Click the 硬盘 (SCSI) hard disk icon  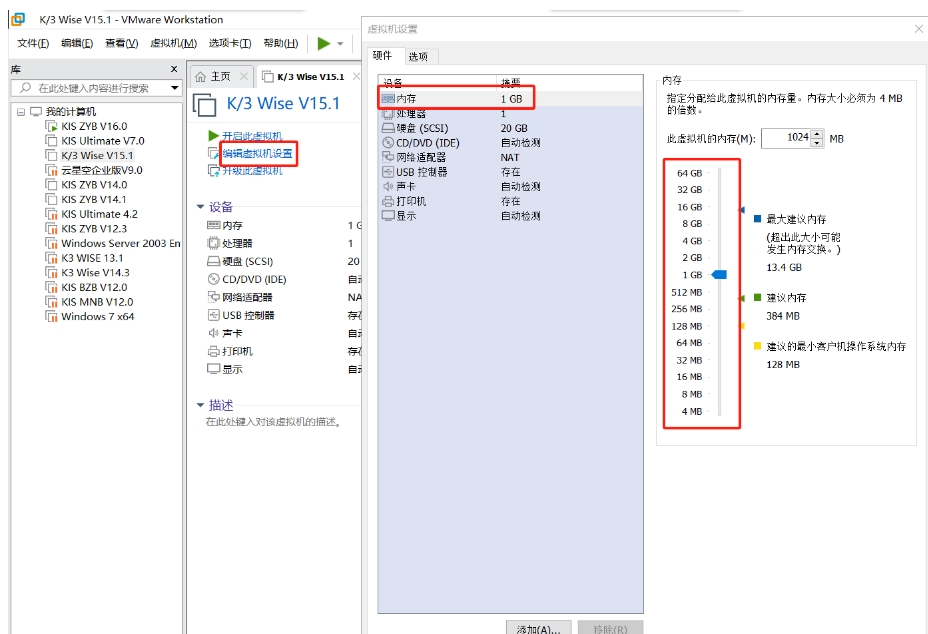point(386,129)
